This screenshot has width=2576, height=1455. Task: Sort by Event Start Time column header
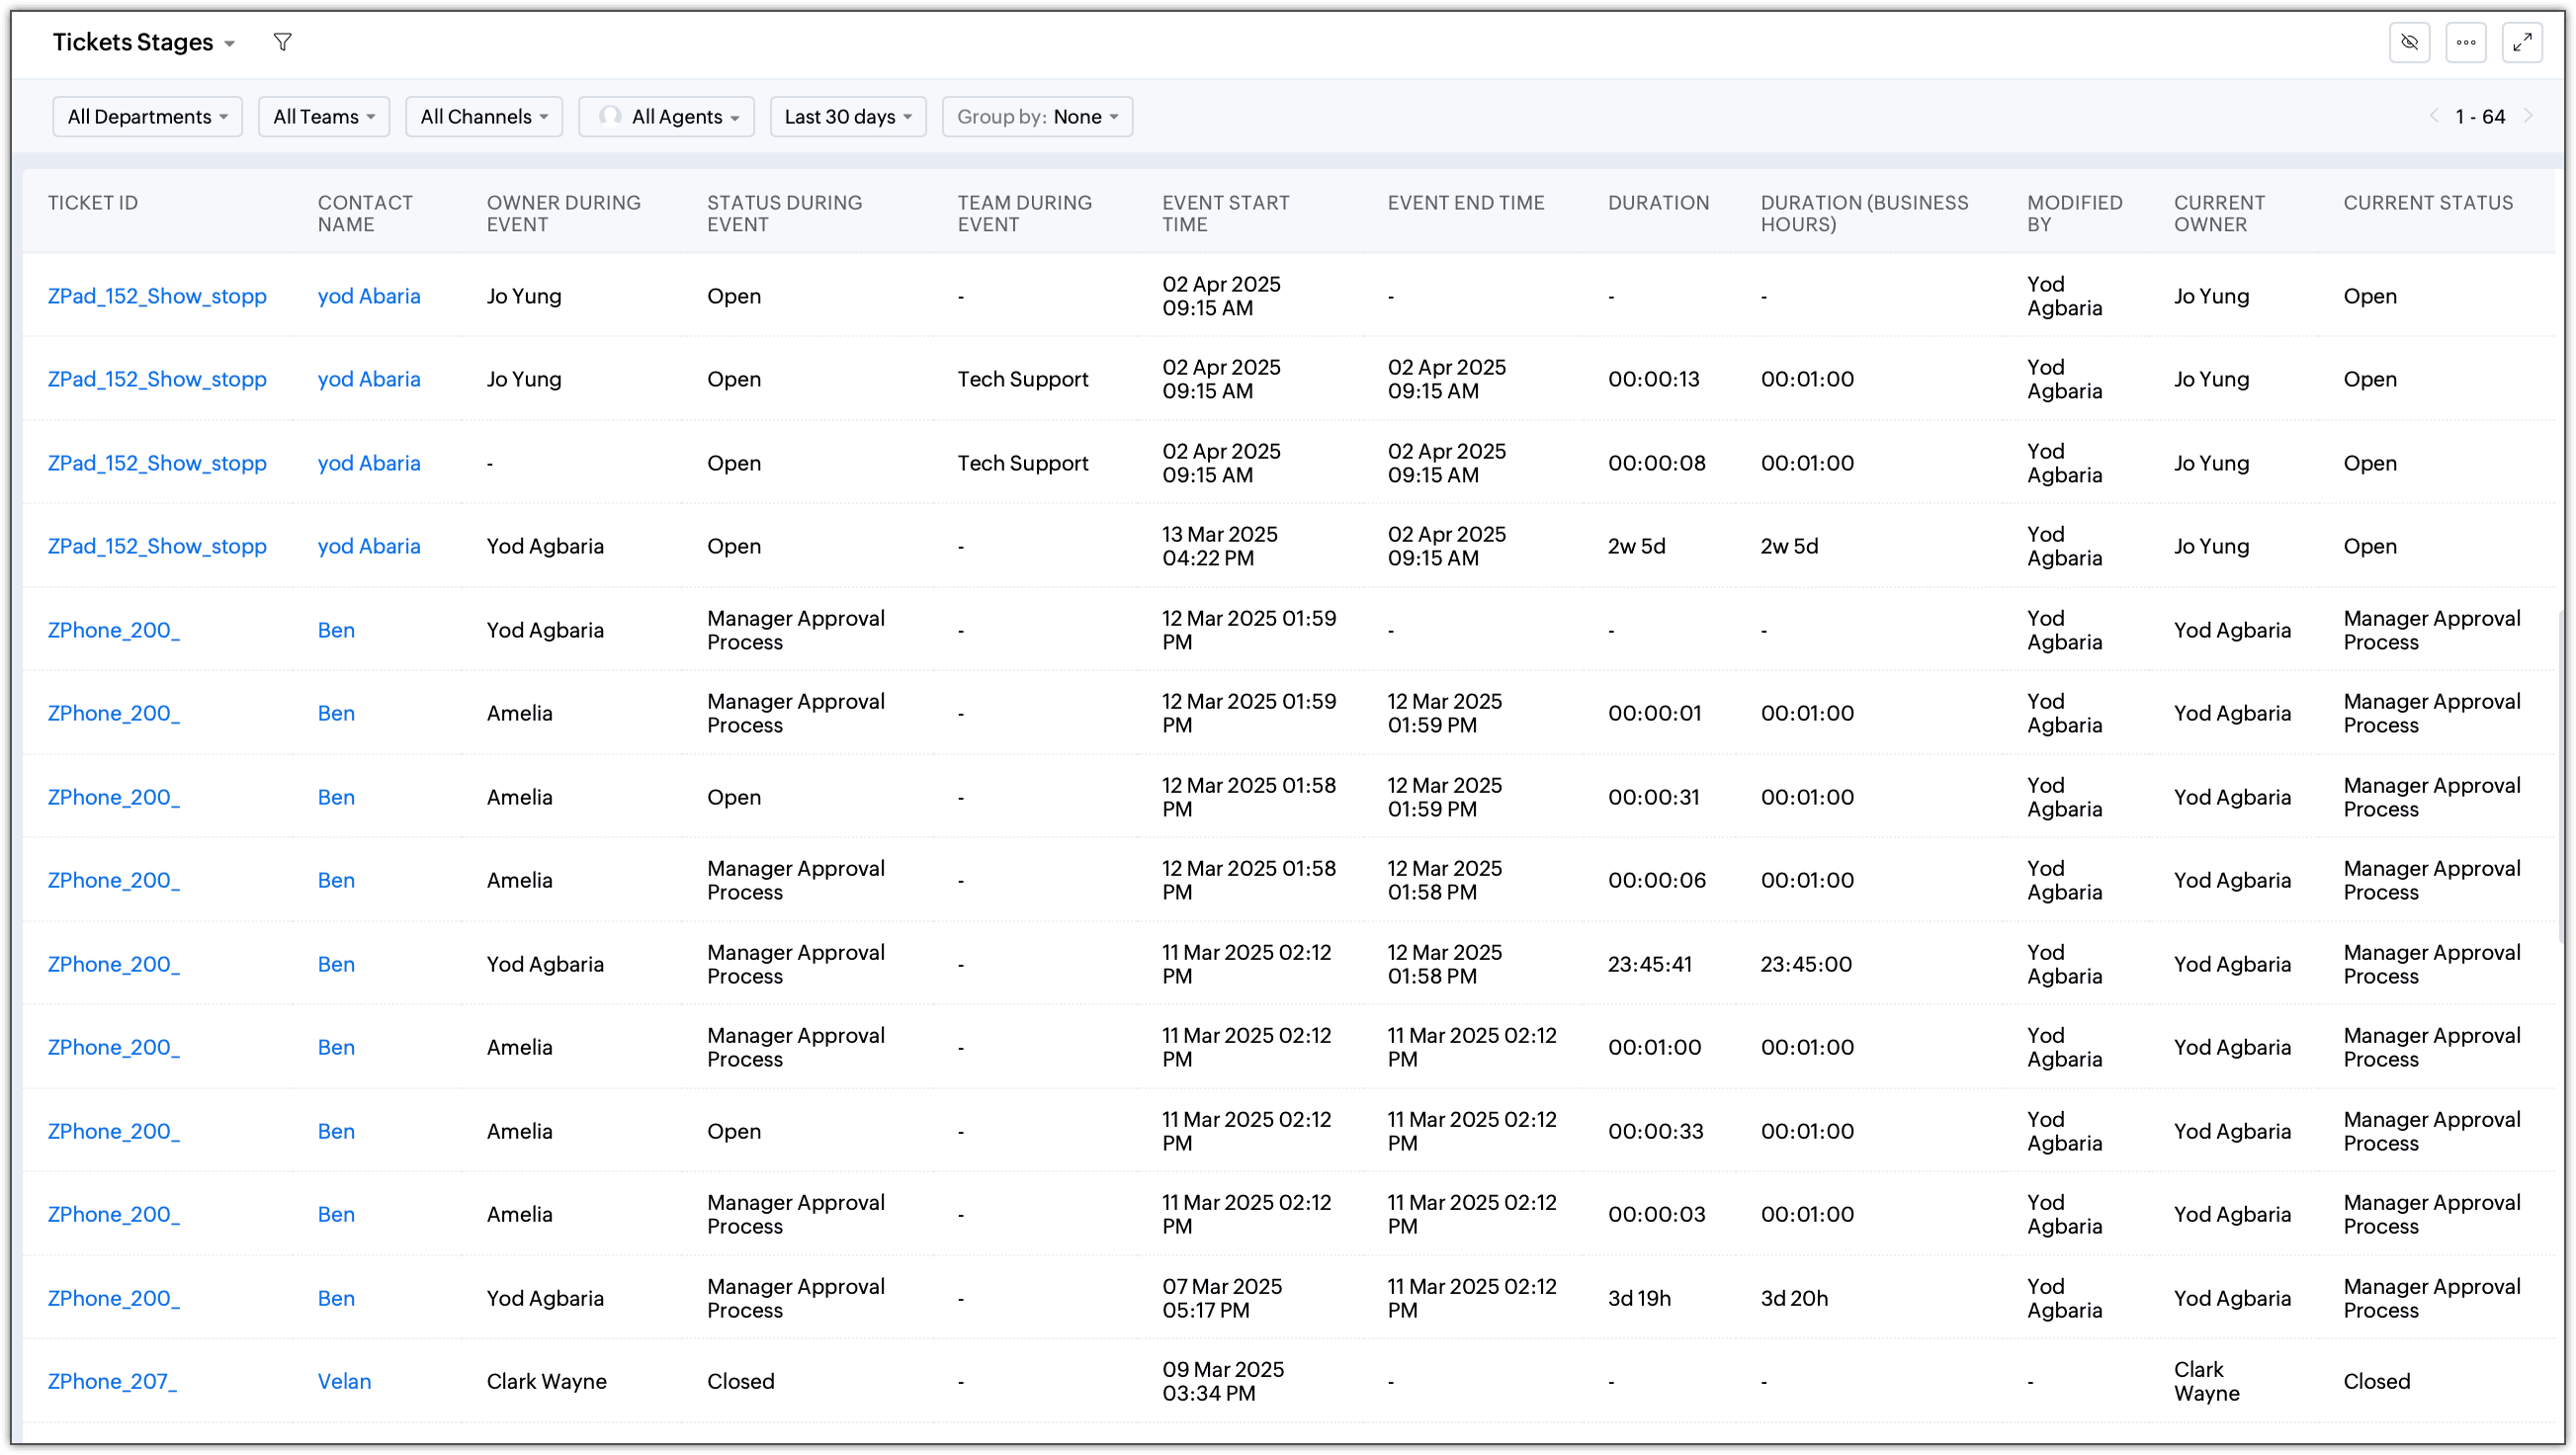coord(1225,213)
